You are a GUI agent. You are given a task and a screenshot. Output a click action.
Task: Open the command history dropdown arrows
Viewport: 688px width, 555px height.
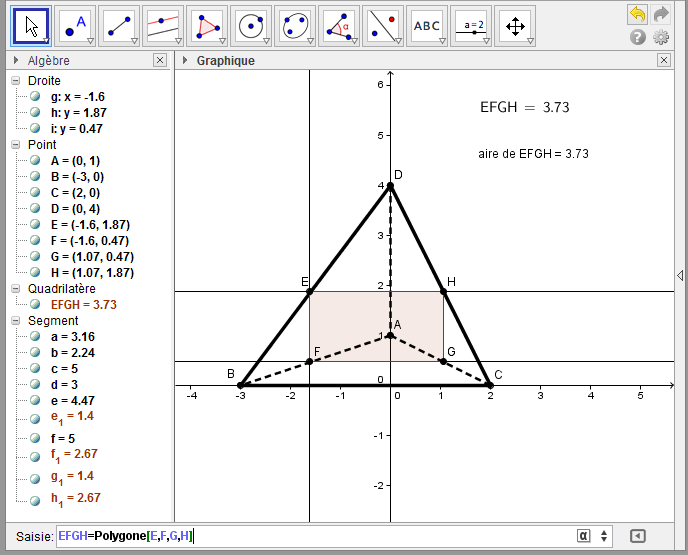tap(603, 536)
